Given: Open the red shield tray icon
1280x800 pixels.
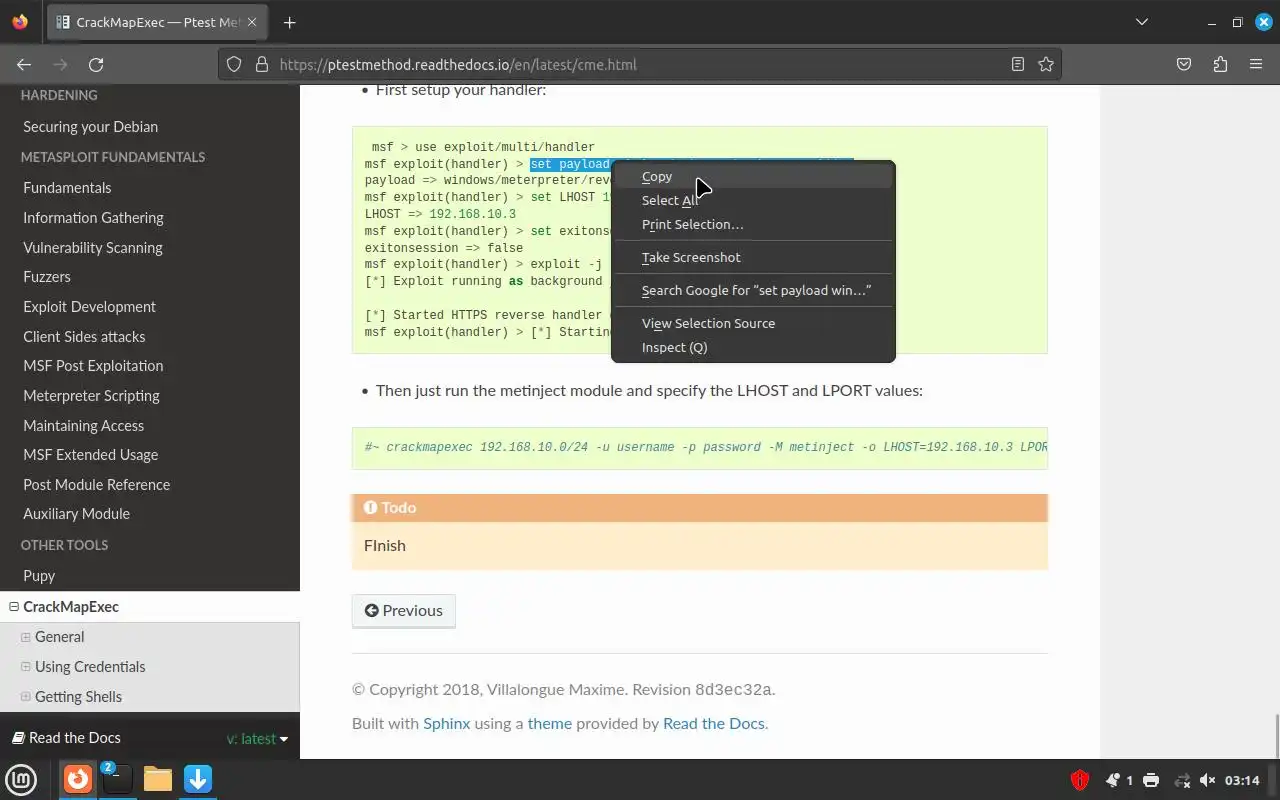Looking at the screenshot, I should (1079, 780).
